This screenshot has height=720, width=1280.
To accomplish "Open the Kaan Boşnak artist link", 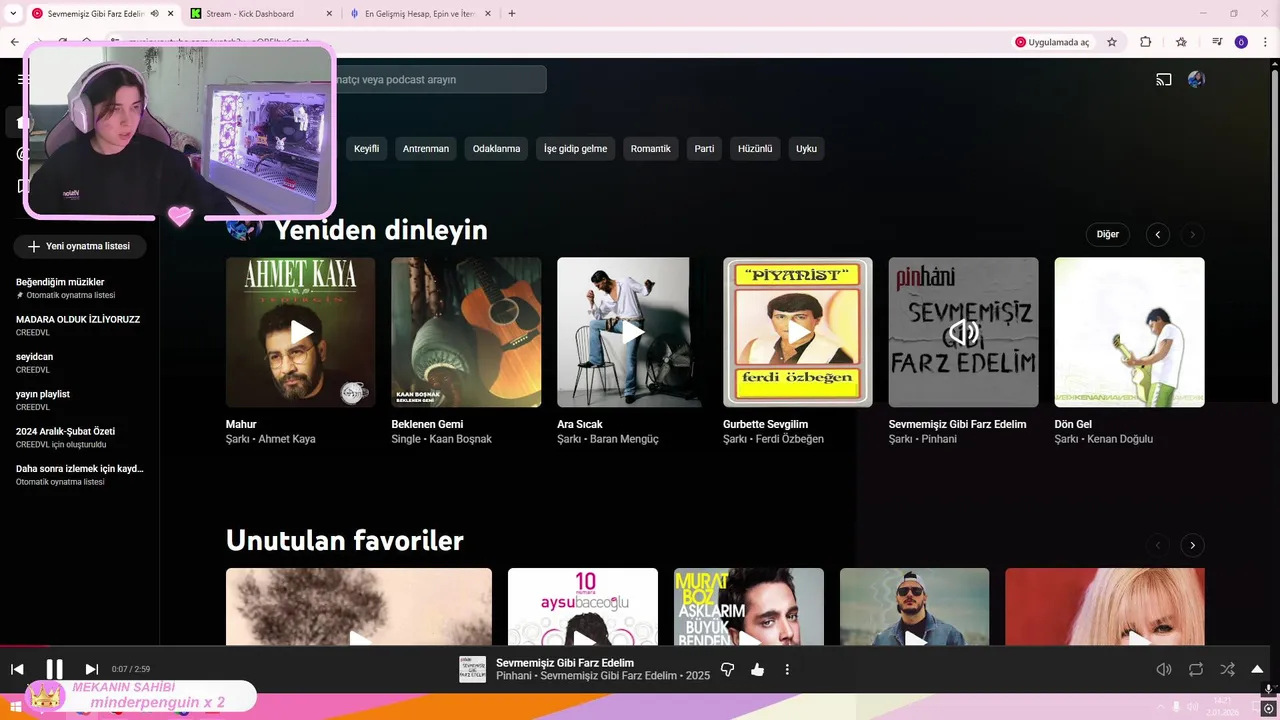I will pos(460,439).
